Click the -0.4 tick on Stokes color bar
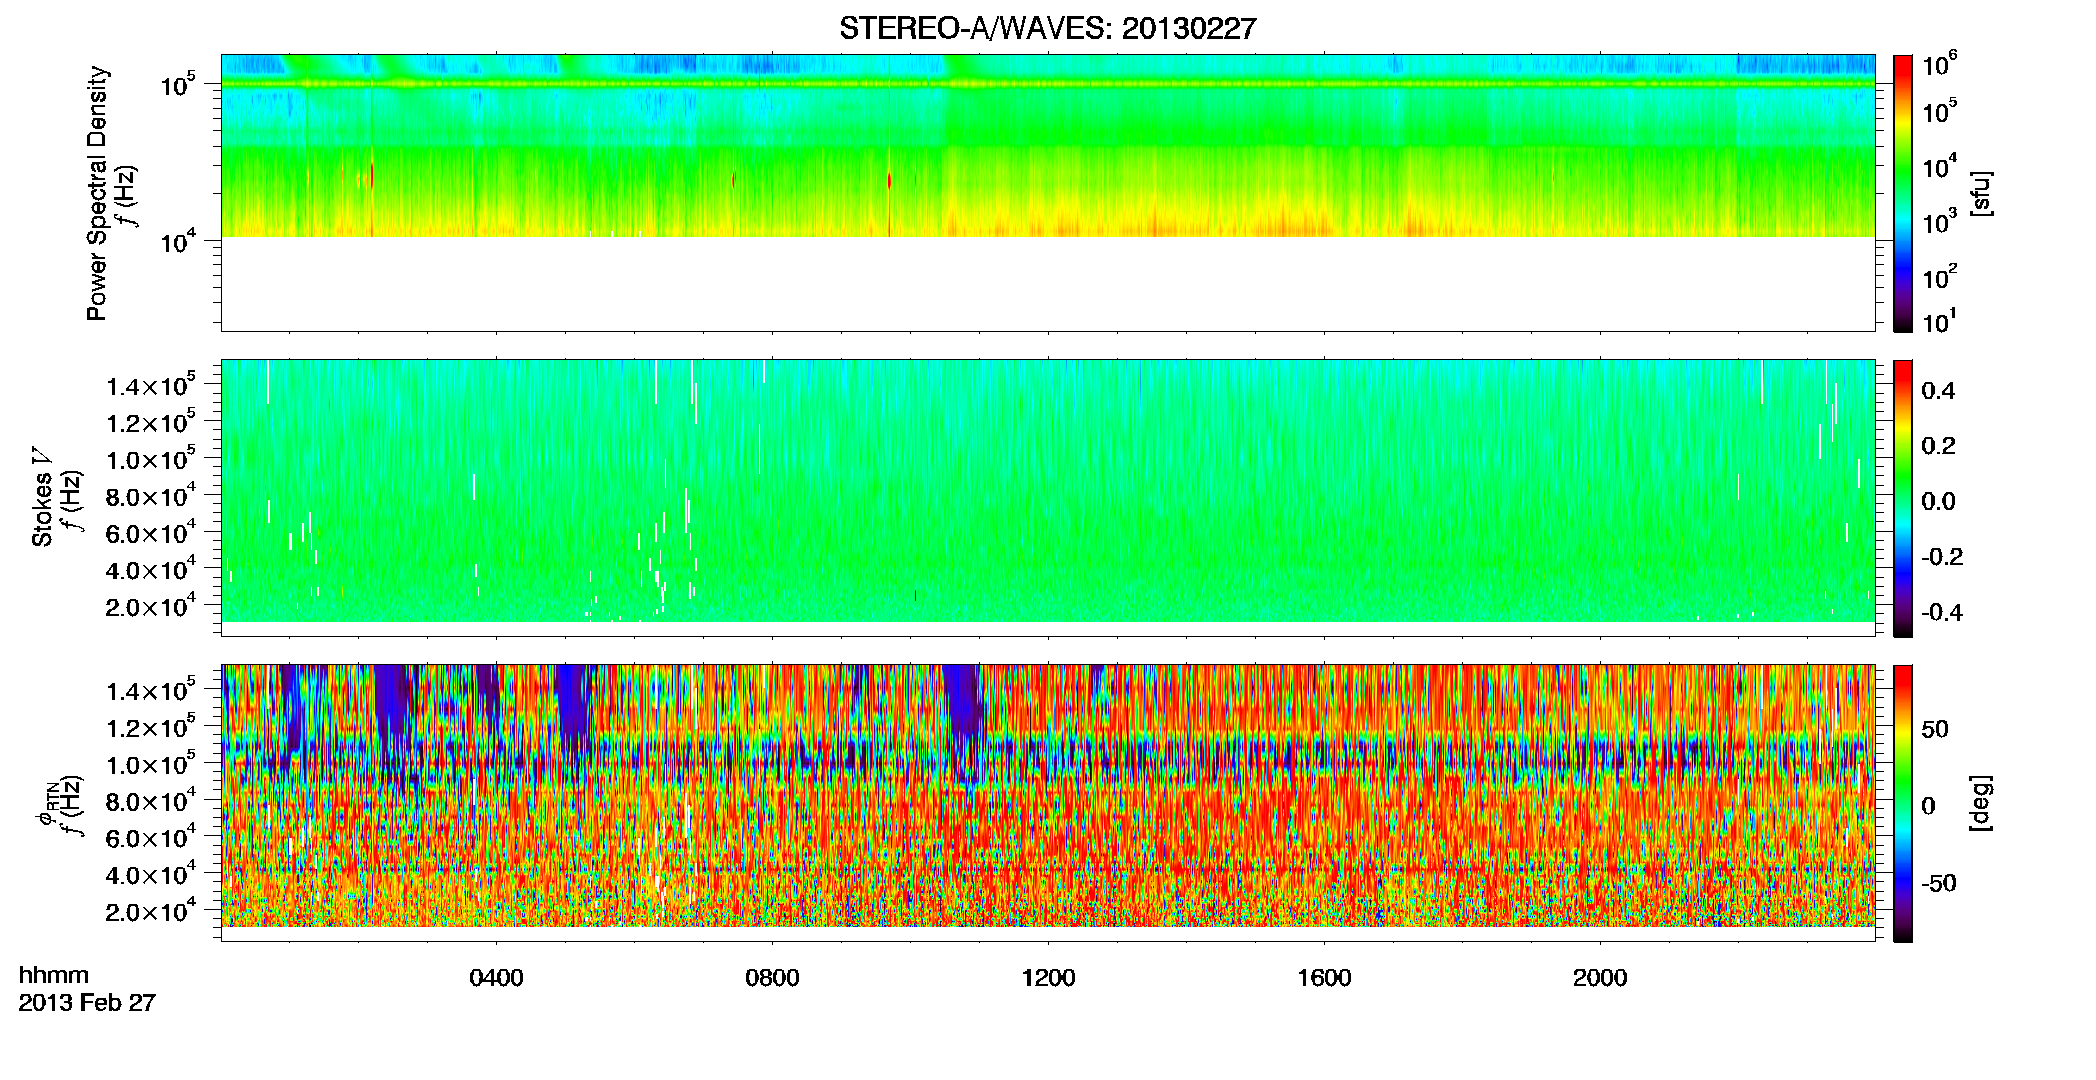2096x1080 pixels. [1942, 612]
